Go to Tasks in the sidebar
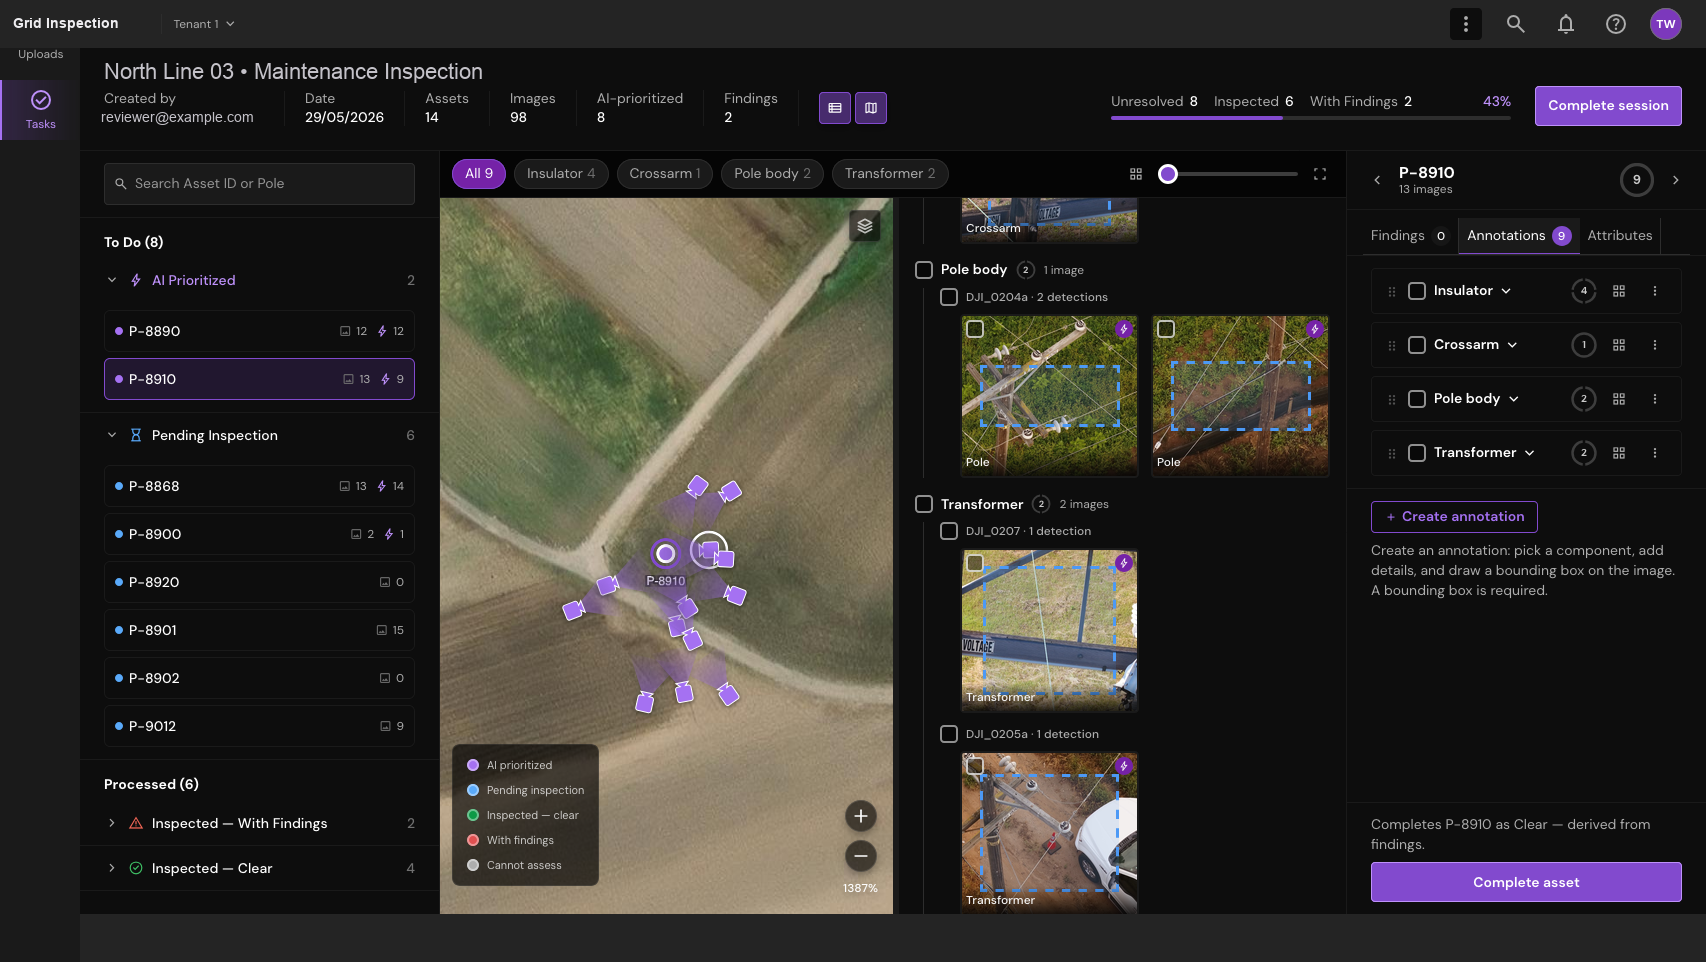This screenshot has height=962, width=1706. (40, 109)
